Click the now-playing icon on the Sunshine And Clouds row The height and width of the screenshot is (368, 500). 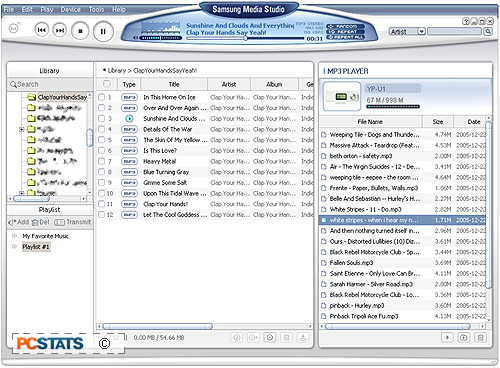click(x=129, y=119)
